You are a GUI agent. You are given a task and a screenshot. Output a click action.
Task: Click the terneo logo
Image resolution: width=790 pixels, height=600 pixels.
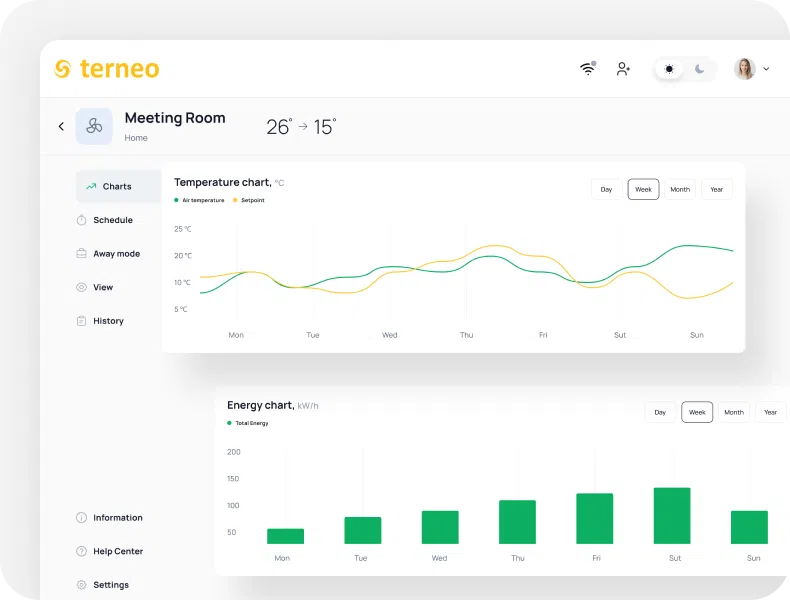click(x=107, y=69)
